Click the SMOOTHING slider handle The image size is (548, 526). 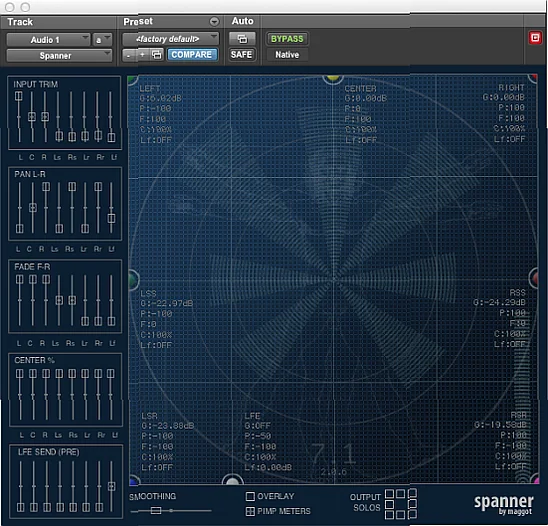pos(156,511)
